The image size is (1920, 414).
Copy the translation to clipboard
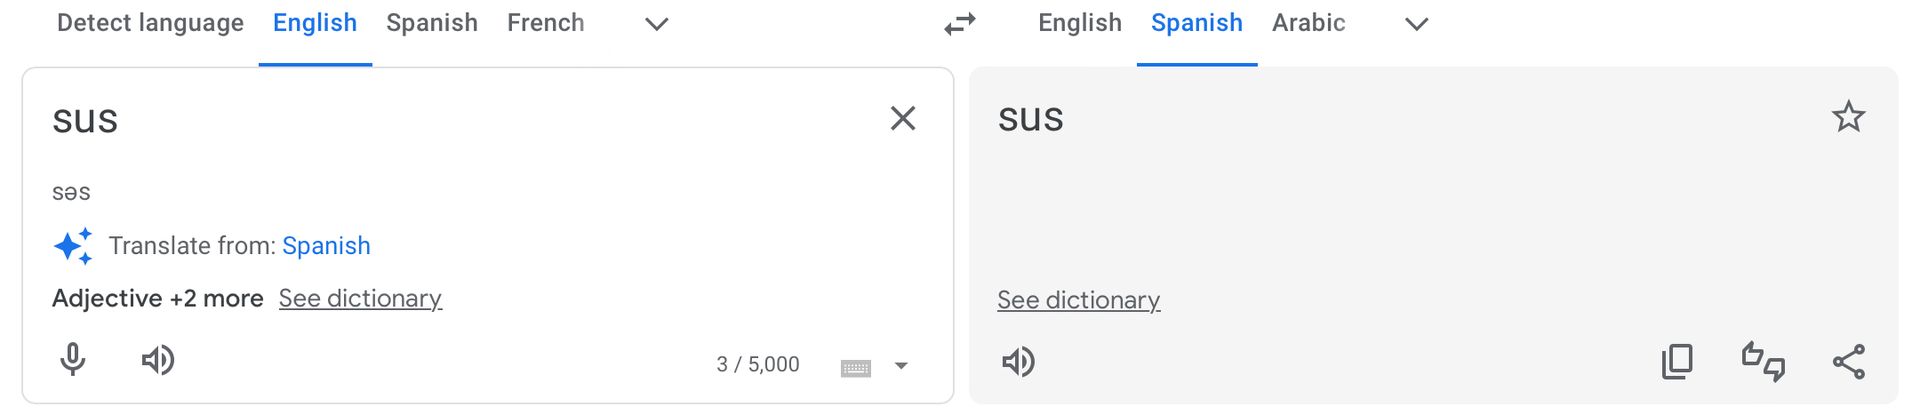coord(1677,361)
